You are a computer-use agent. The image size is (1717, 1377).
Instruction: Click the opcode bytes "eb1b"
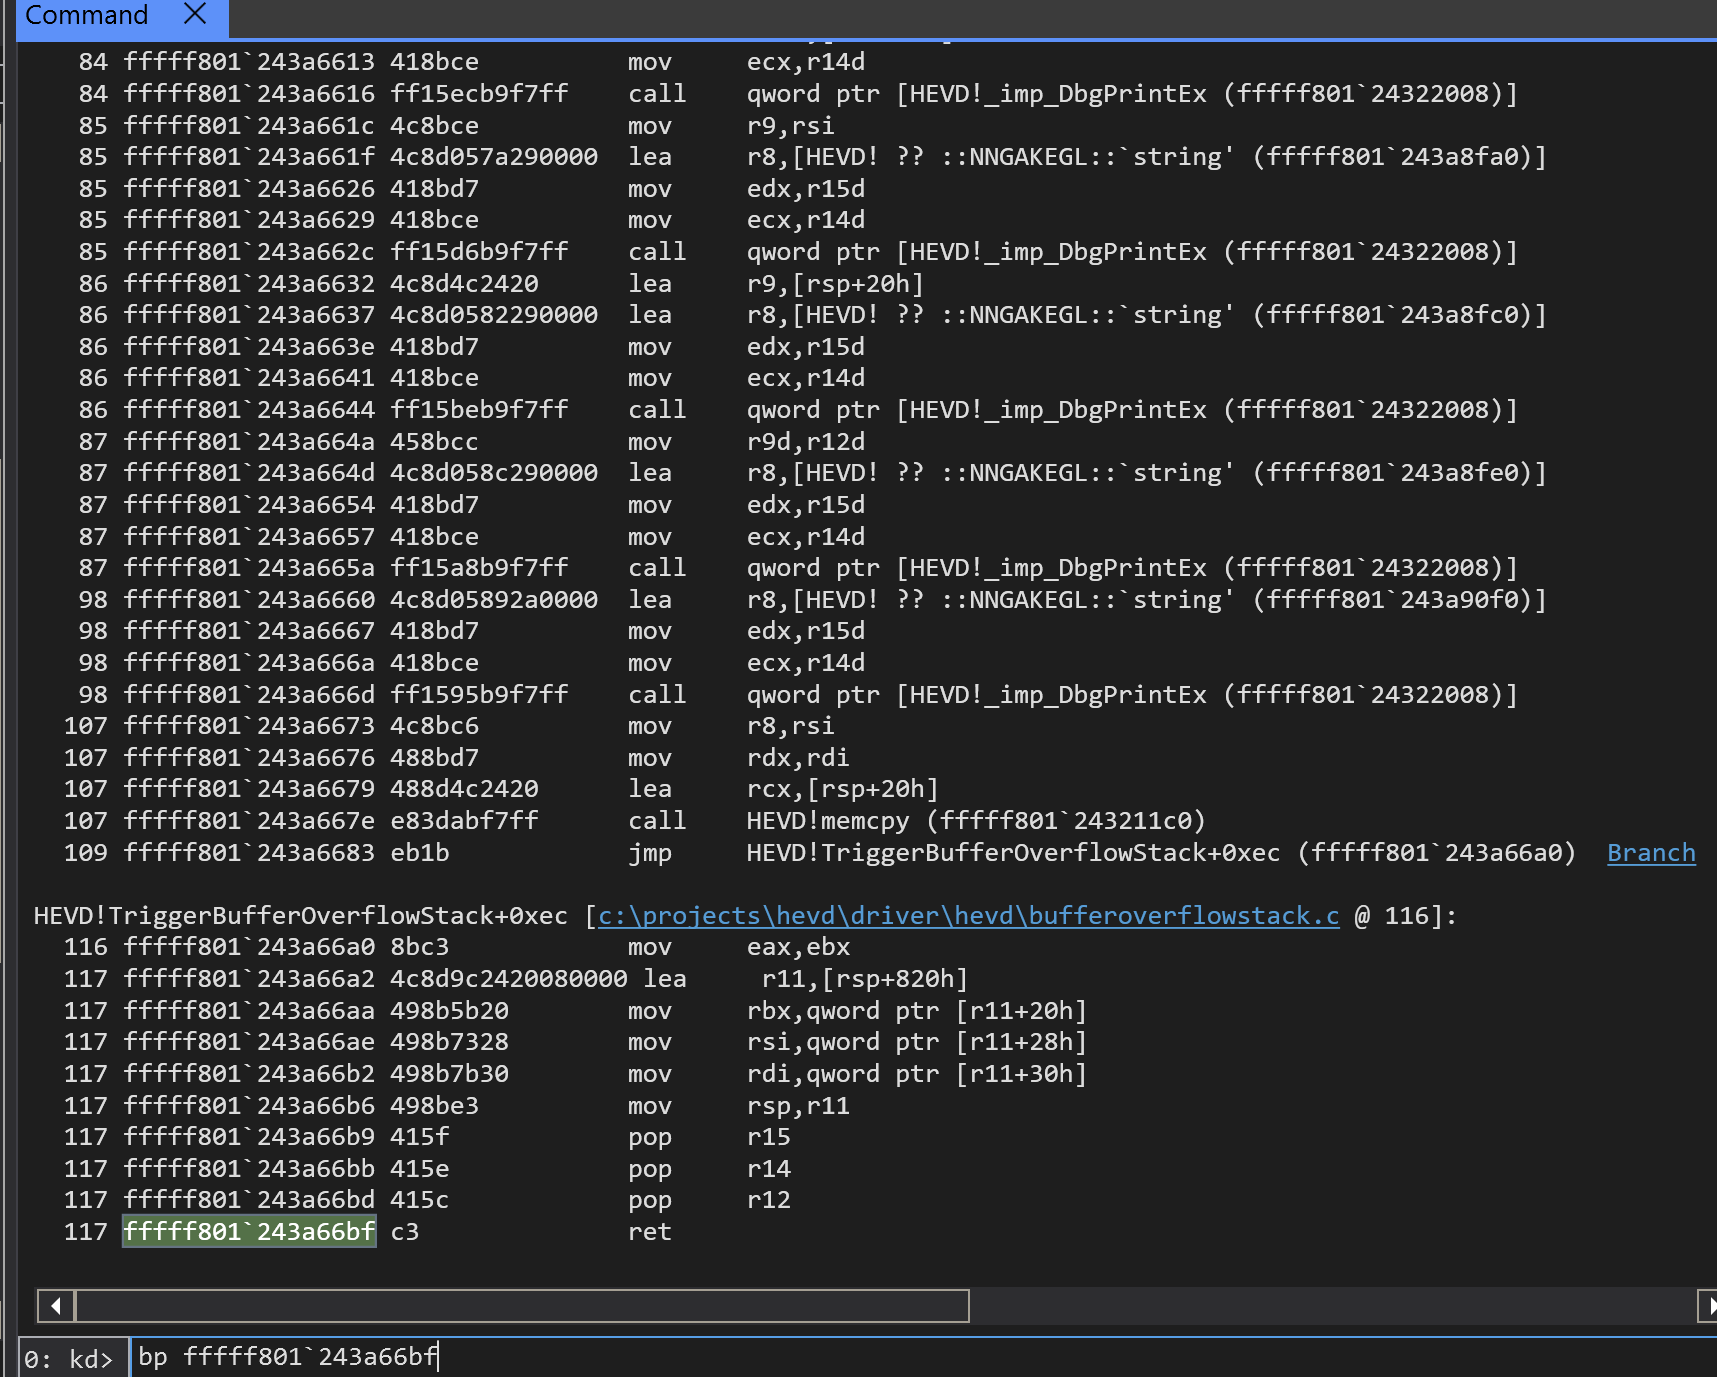[419, 853]
